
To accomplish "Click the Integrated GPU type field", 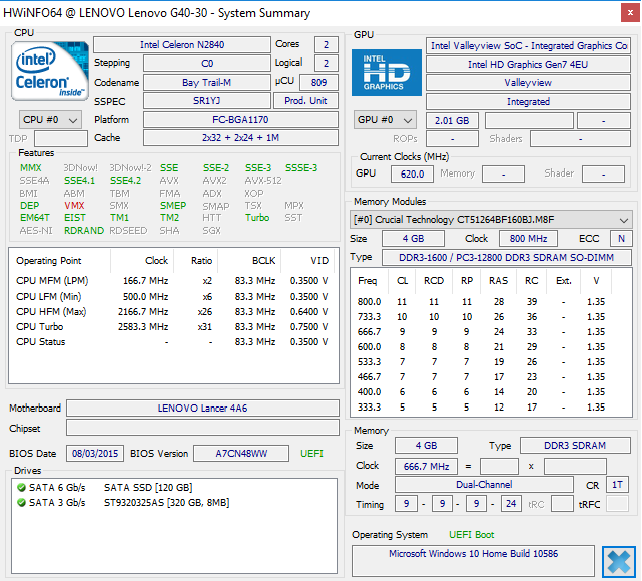I will [x=528, y=102].
